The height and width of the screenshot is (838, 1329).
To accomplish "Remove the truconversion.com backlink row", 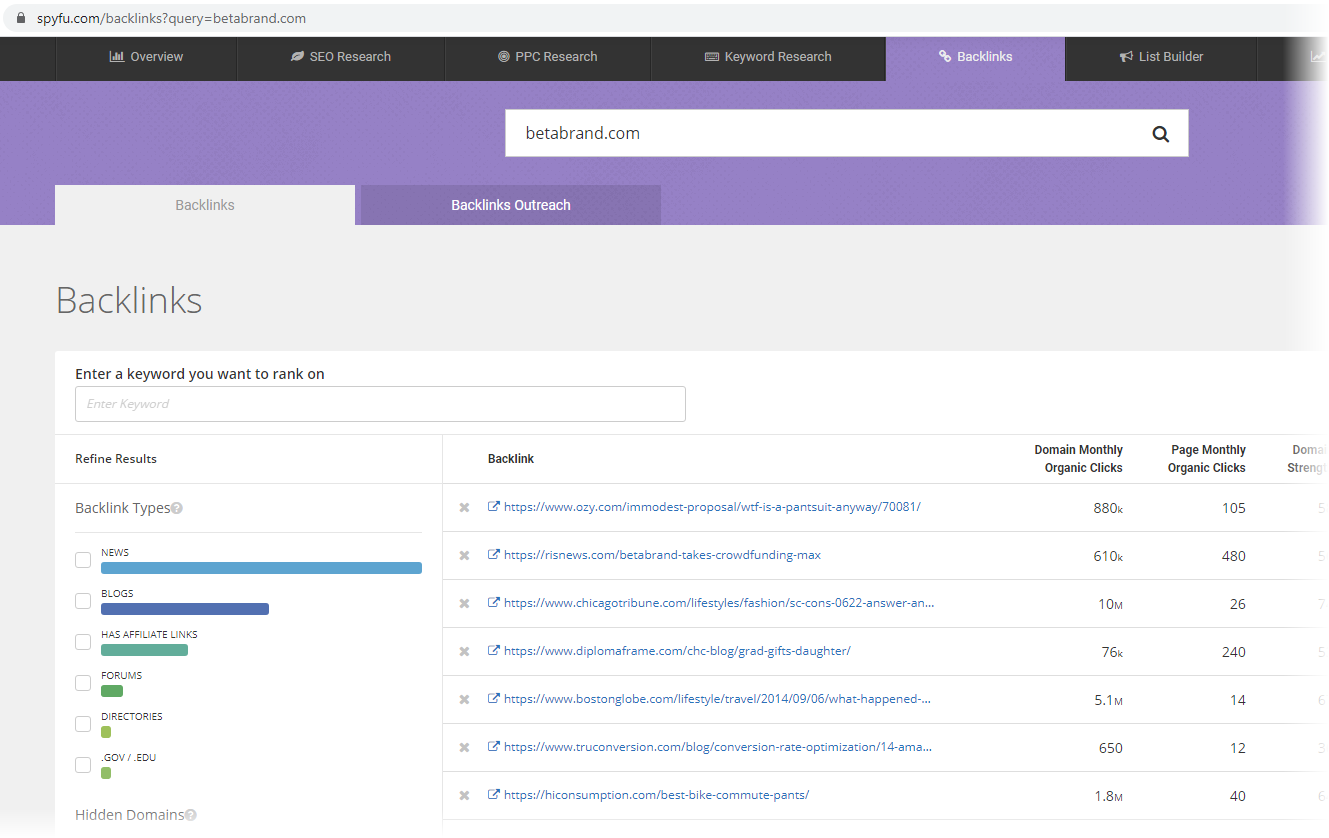I will [464, 748].
